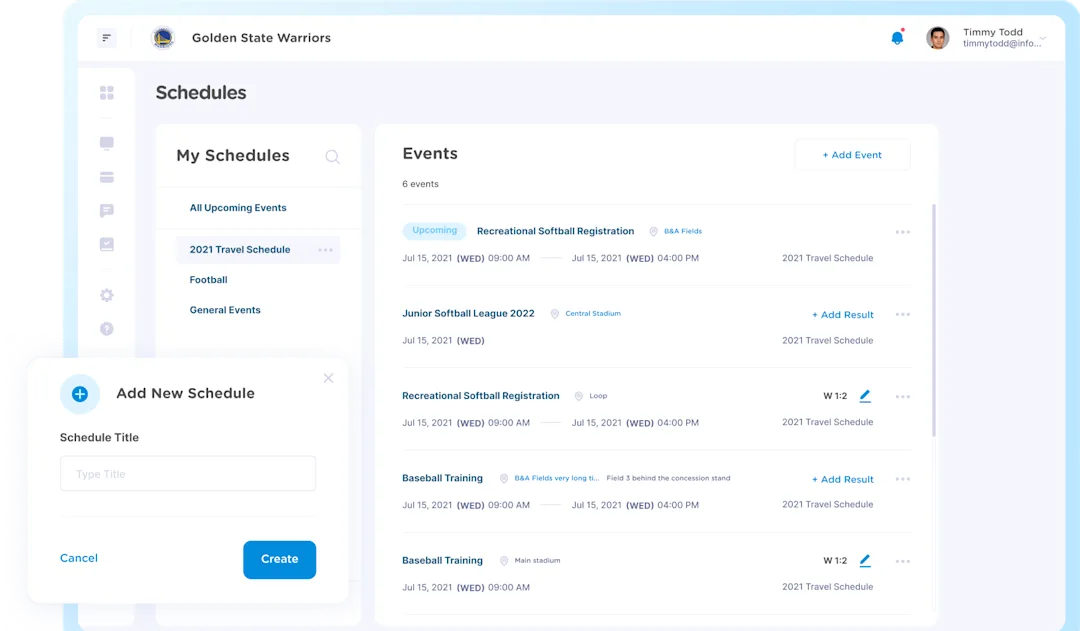Click Cancel in Add New Schedule dialog
This screenshot has height=631, width=1080.
(79, 558)
